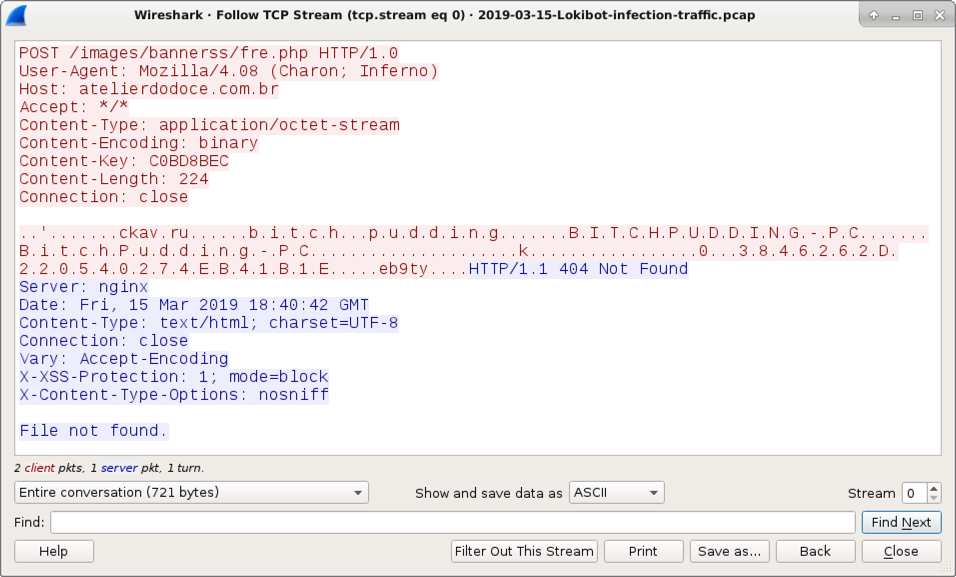956x577 pixels.
Task: Click the ckav.ru payload text
Action: point(154,233)
